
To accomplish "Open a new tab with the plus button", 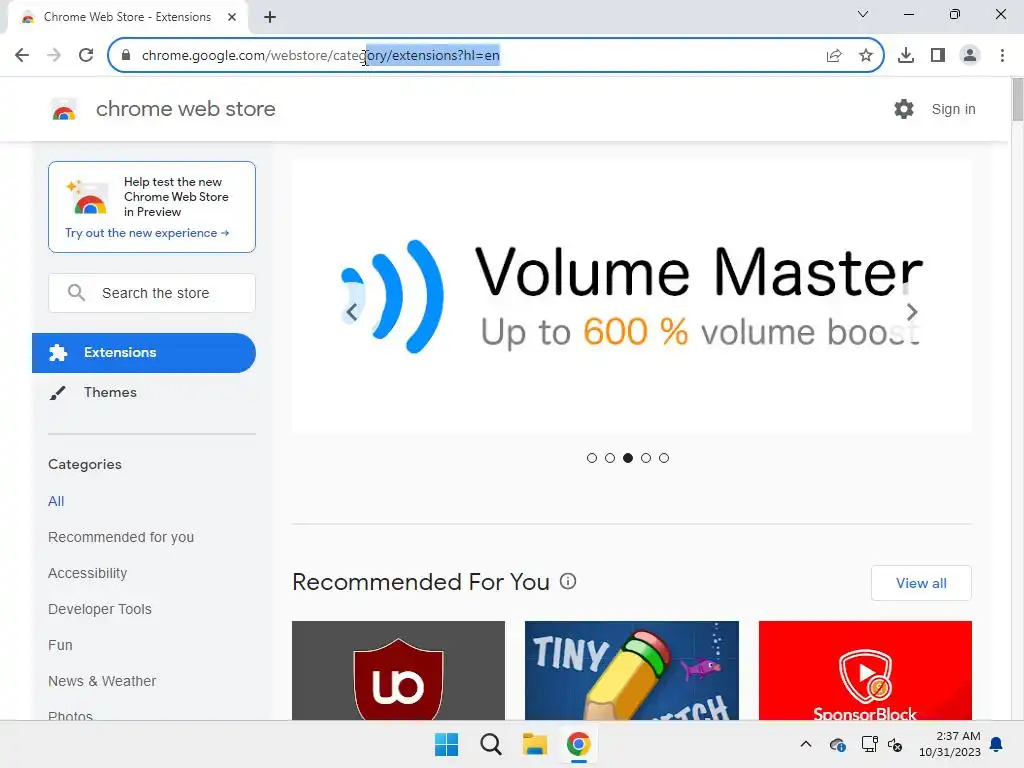I will coord(270,17).
